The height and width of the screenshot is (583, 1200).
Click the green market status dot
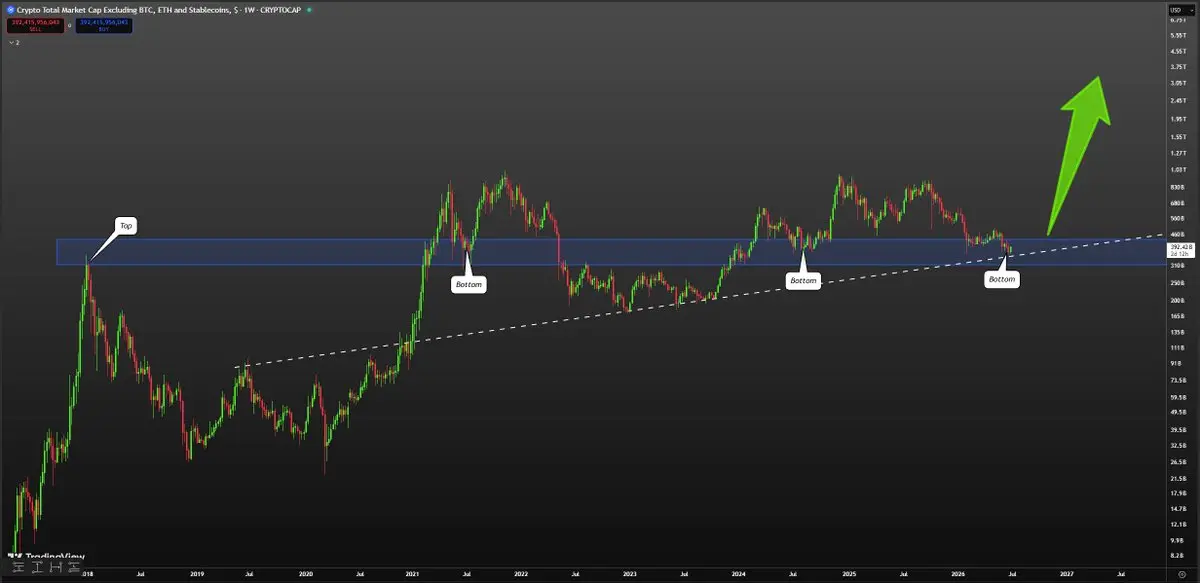tap(309, 8)
